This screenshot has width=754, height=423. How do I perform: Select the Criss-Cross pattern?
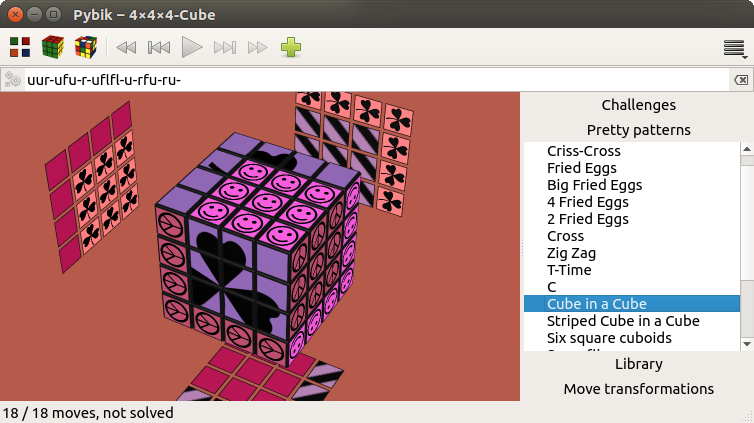tap(632, 151)
